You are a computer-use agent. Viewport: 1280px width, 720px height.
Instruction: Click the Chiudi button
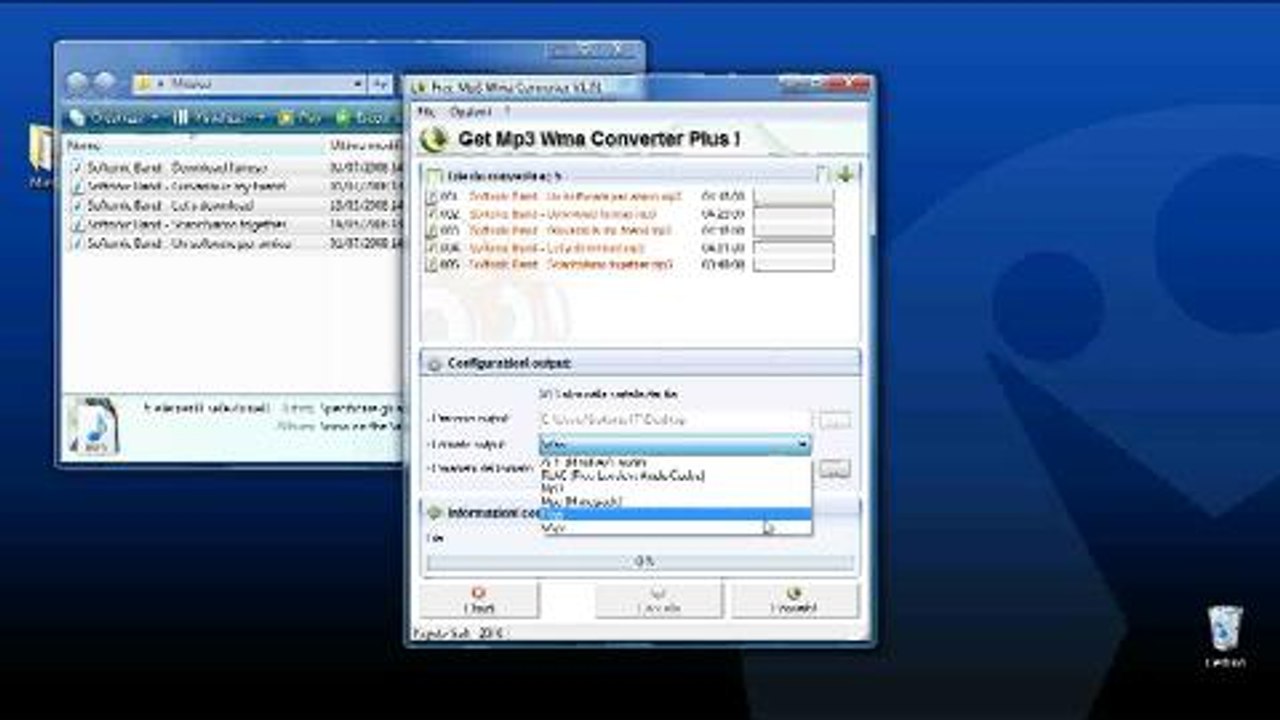479,600
